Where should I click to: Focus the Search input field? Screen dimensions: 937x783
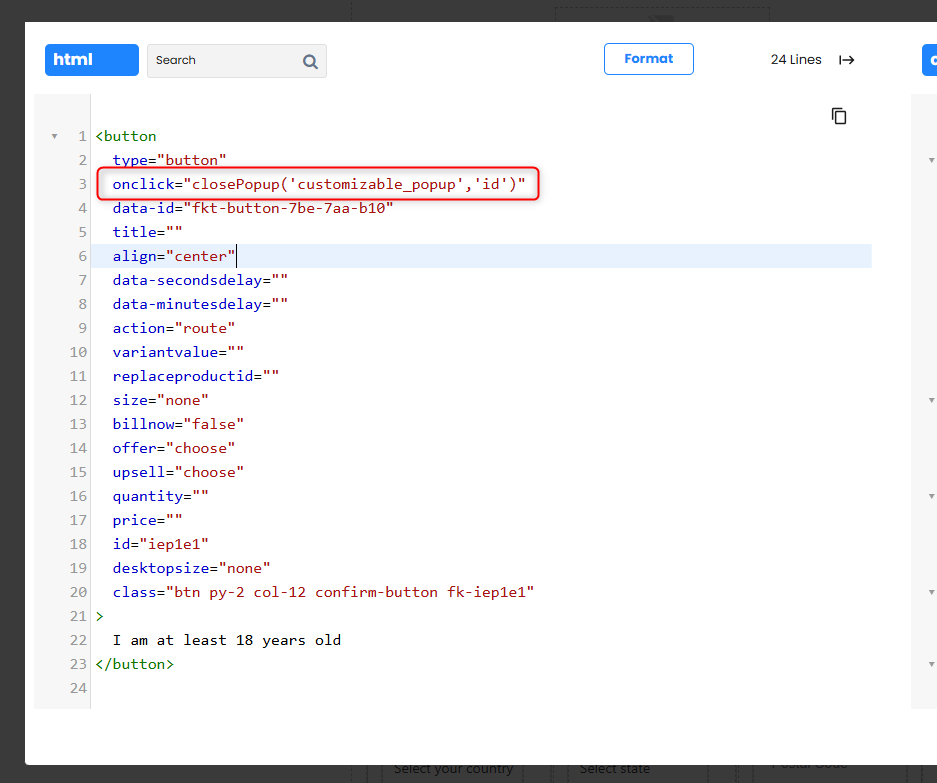[225, 61]
